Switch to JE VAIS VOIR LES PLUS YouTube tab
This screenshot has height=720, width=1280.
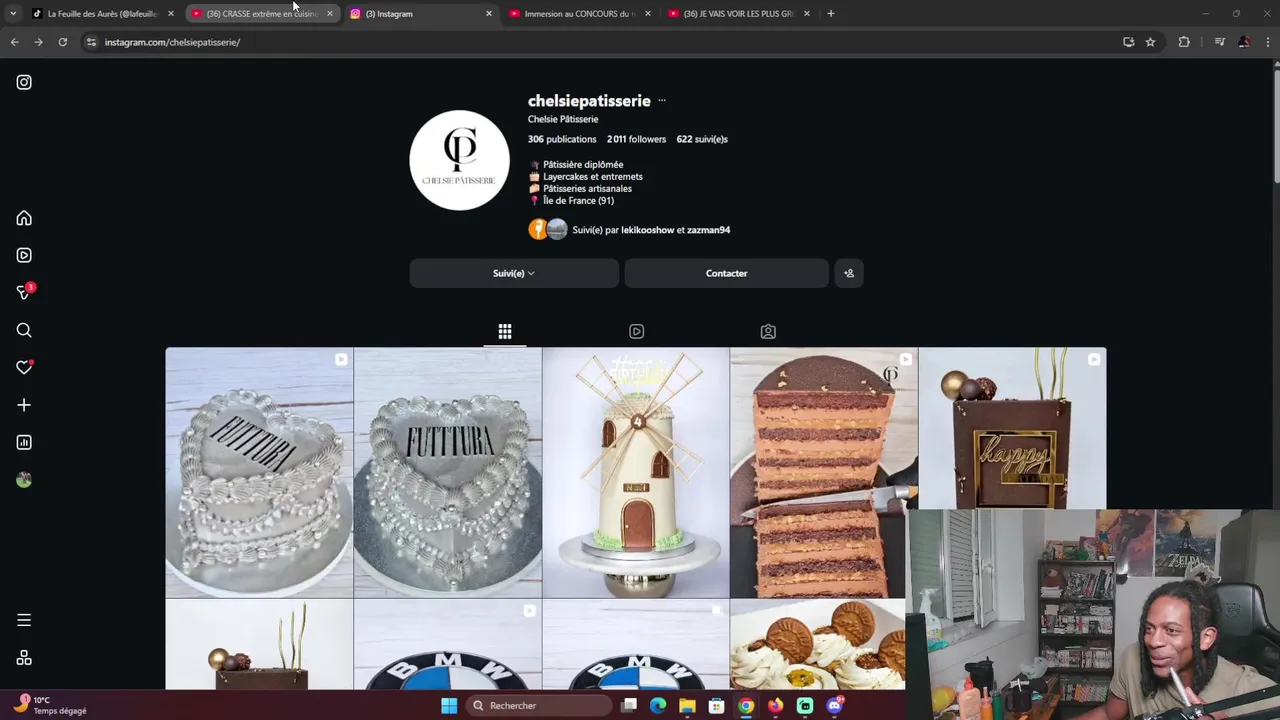tap(738, 14)
